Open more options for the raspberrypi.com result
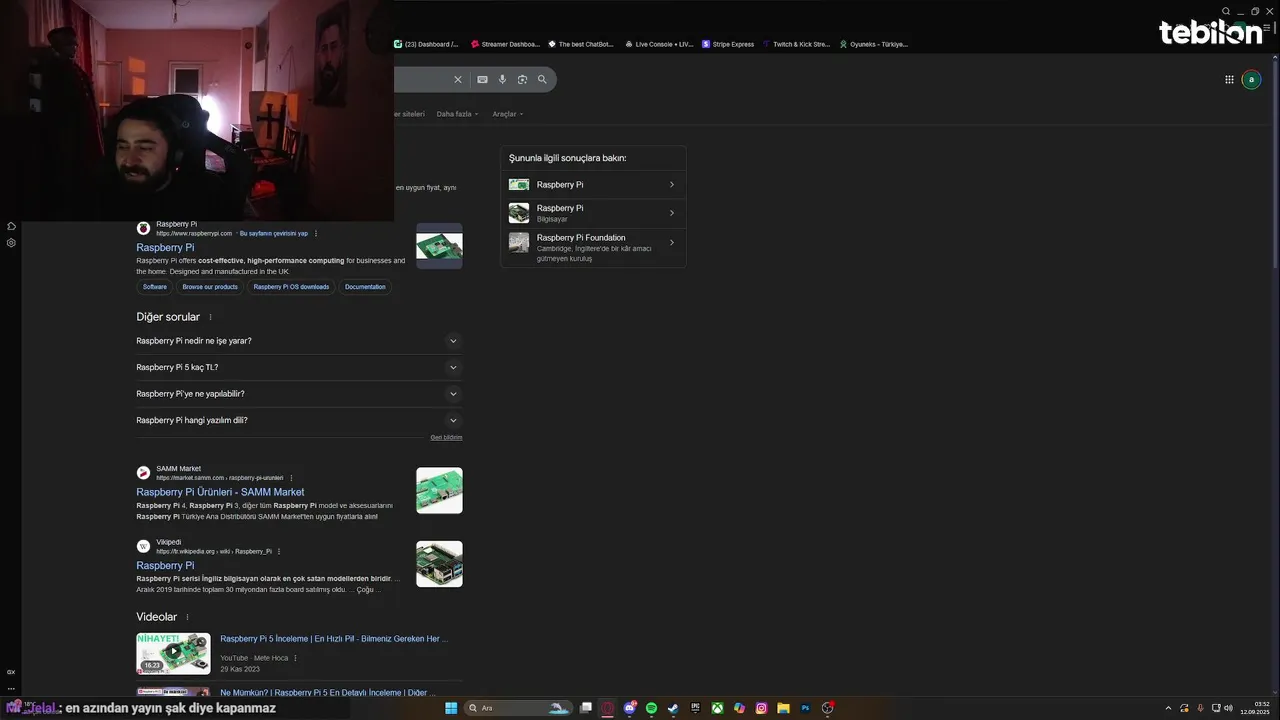The height and width of the screenshot is (720, 1280). pos(316,234)
